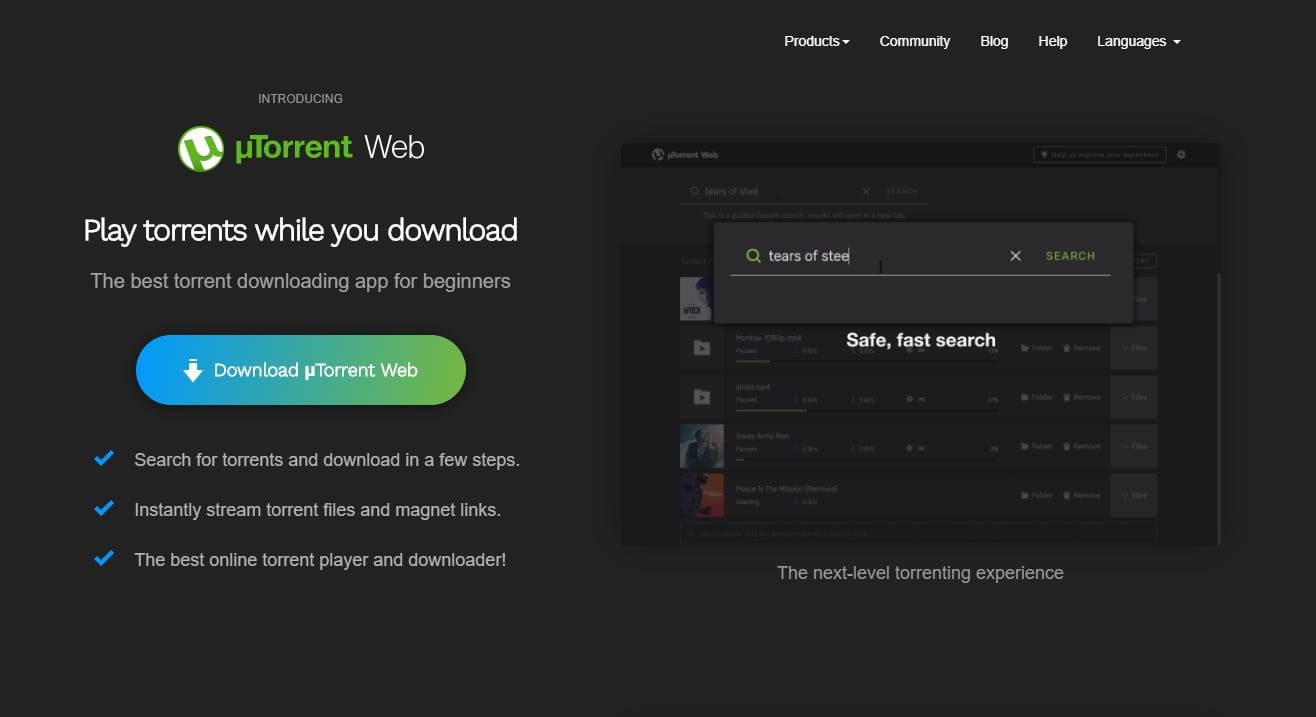The image size is (1316, 717).
Task: Click 'The best torrent downloading app for beginners'
Action: pos(301,281)
